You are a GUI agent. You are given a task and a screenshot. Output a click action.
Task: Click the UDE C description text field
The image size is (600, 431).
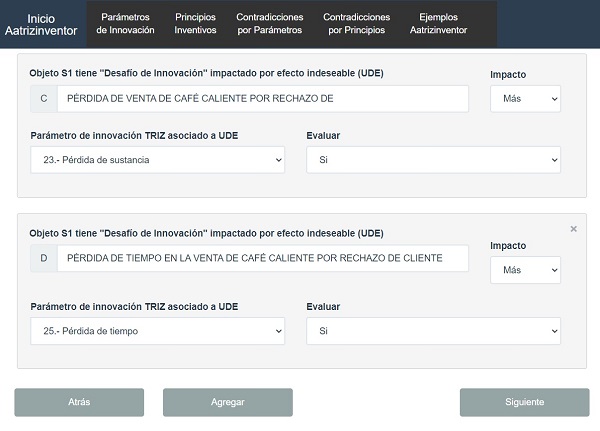tap(263, 99)
